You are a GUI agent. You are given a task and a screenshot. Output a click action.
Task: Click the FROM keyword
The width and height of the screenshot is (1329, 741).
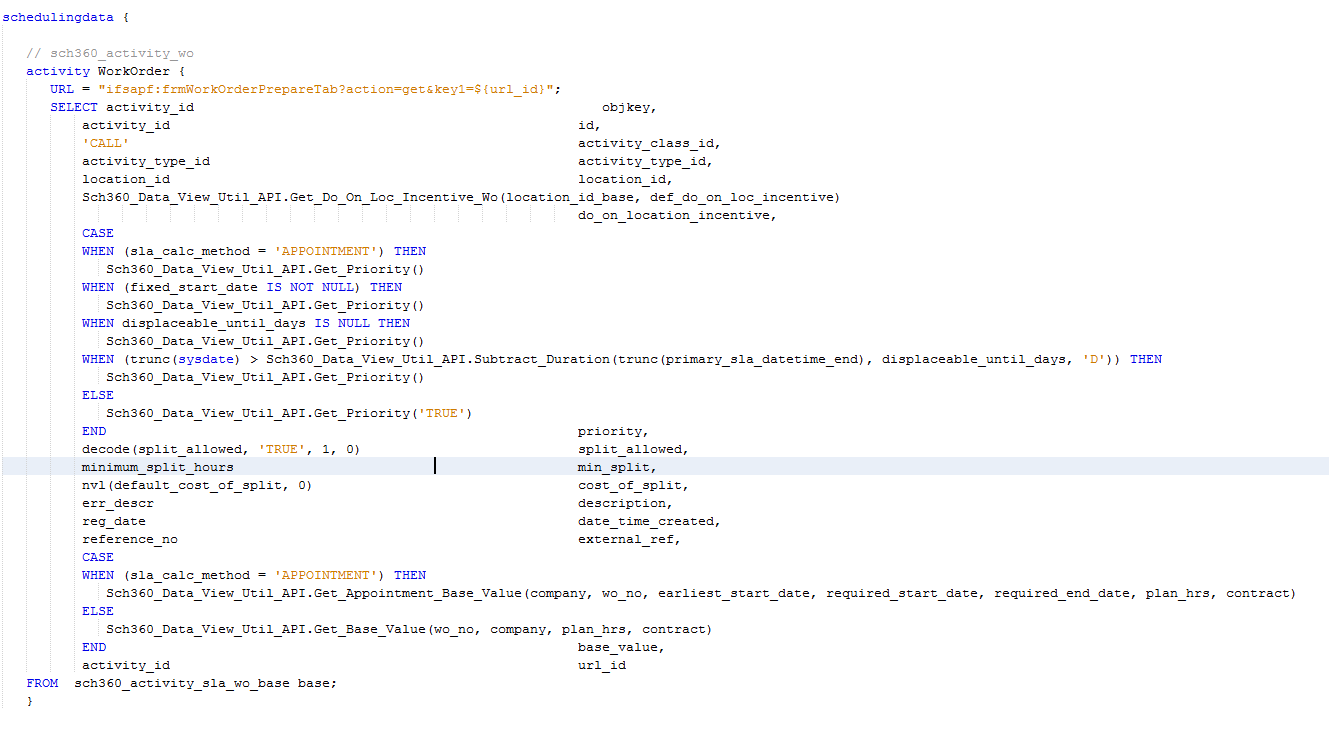point(42,683)
